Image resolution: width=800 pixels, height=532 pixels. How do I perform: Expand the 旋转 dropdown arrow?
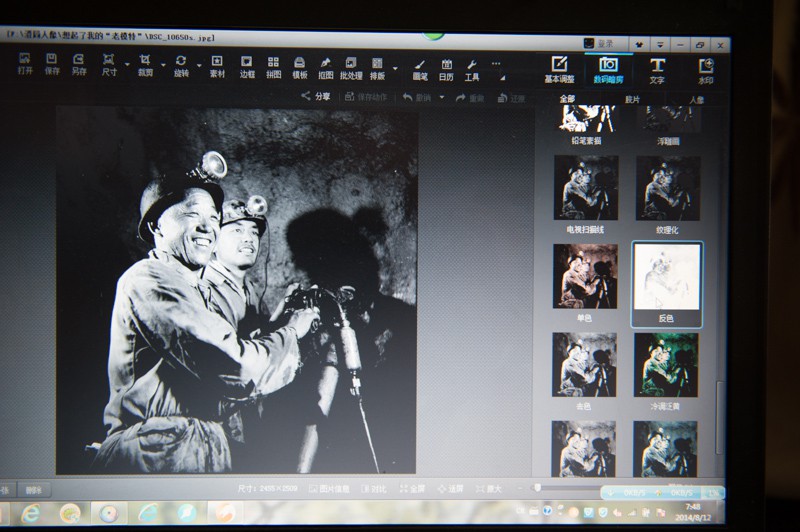199,66
